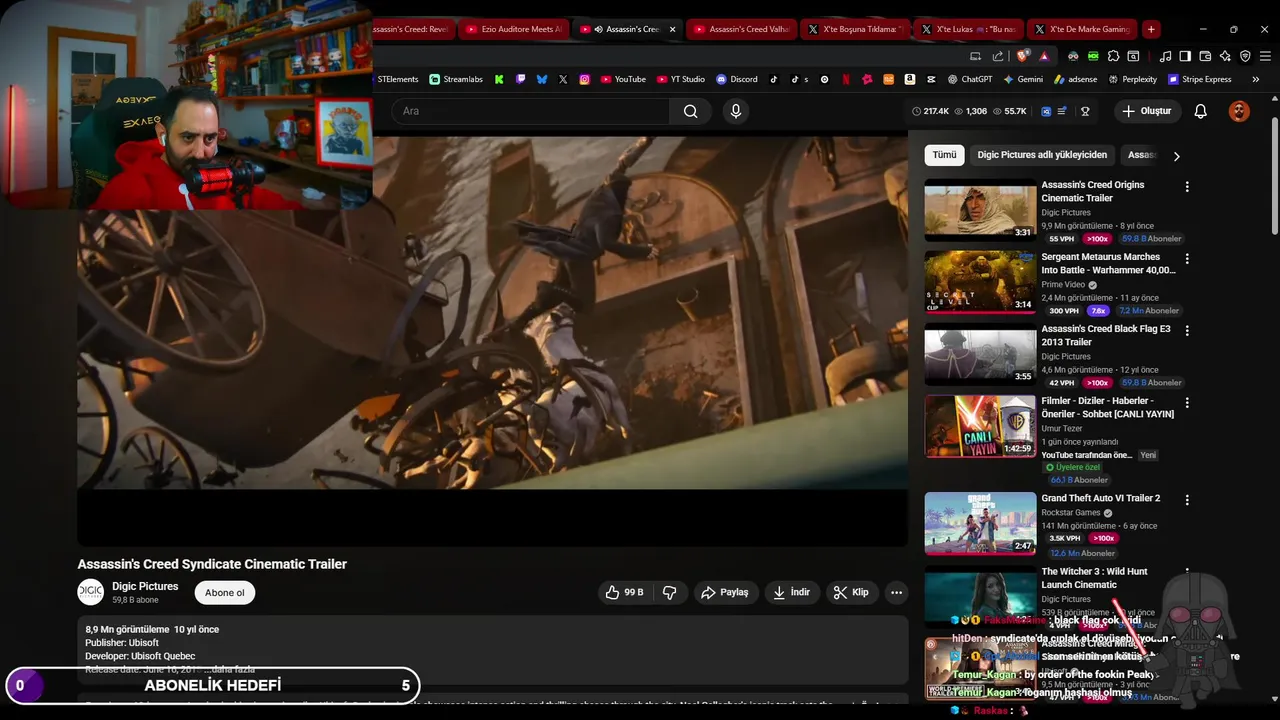
Task: Open Sergeant Metaurus Marches Into Battle thumbnail
Action: tap(980, 282)
